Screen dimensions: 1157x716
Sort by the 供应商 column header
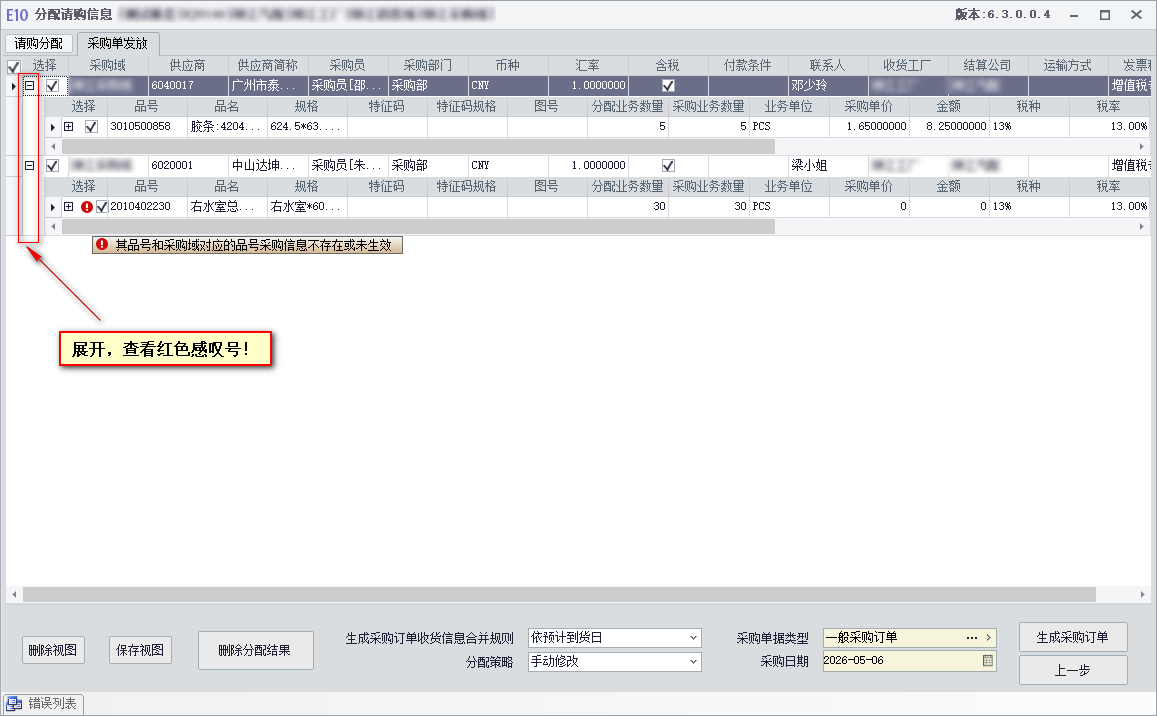(x=187, y=66)
